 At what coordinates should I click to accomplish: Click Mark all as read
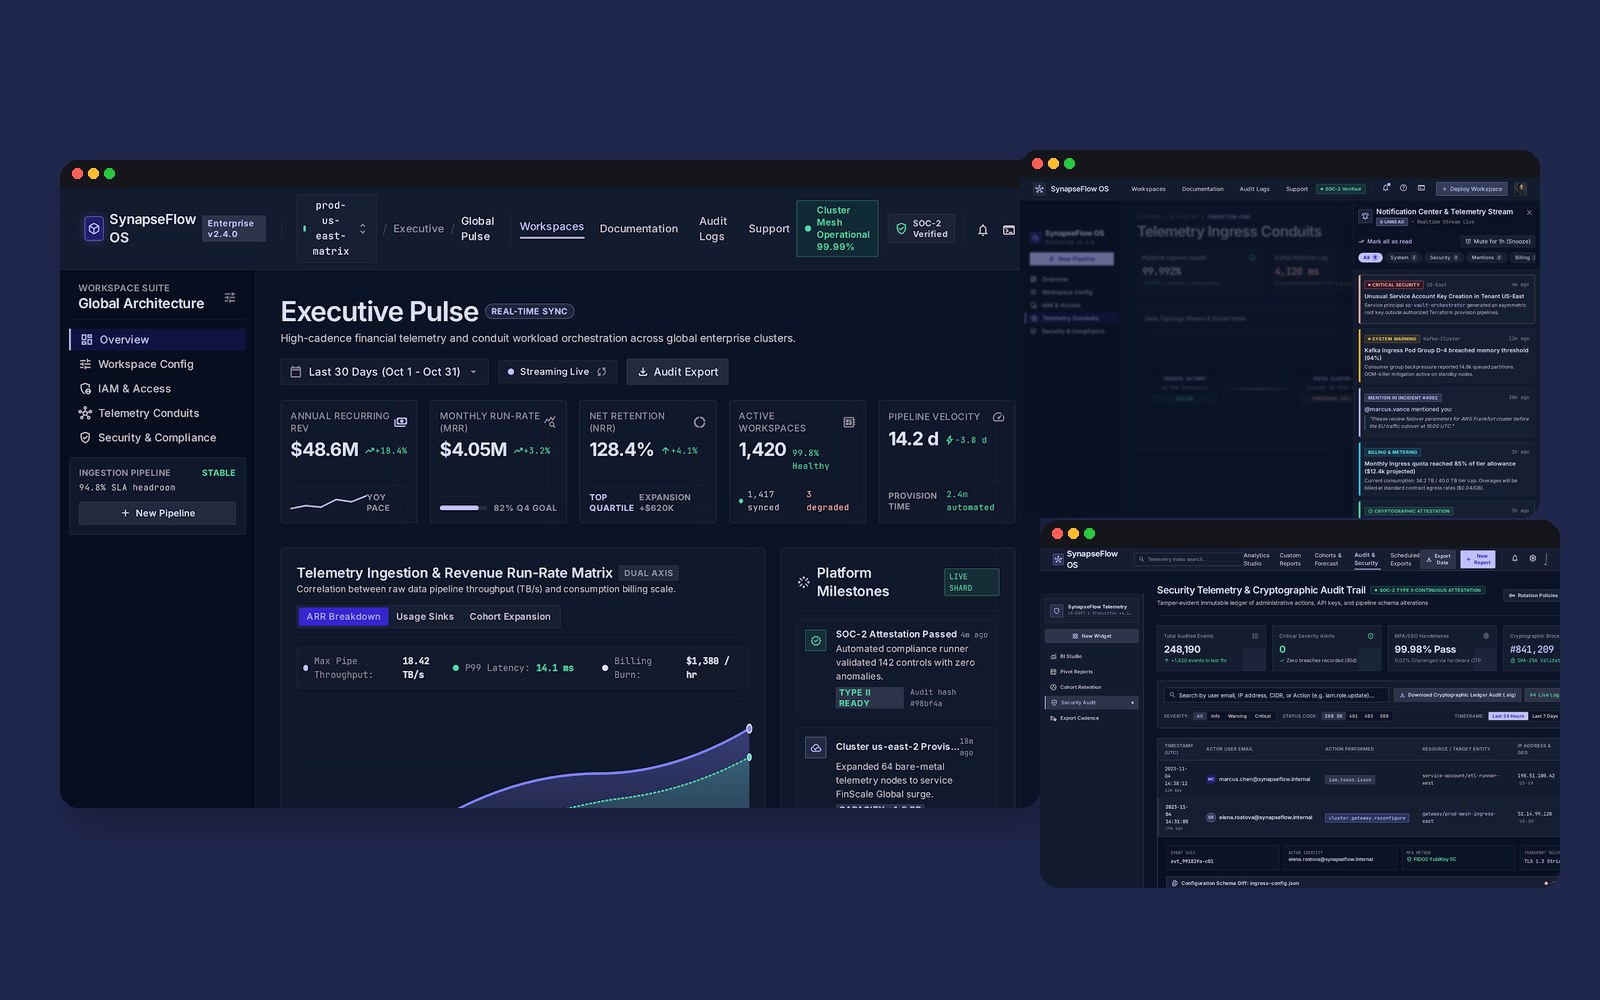[1385, 241]
